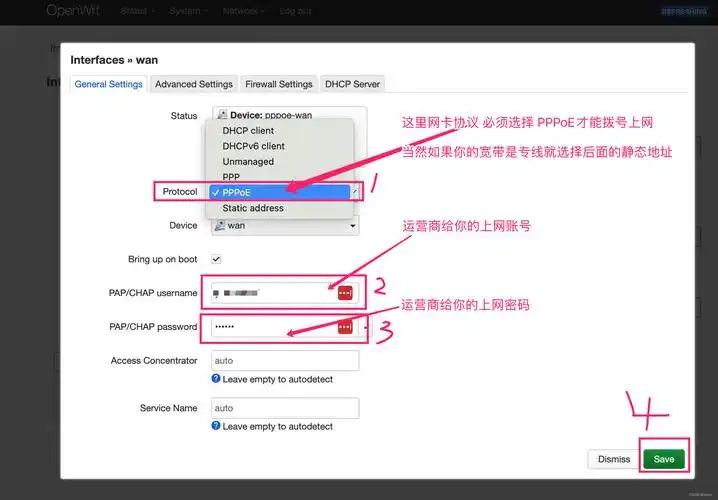Click help icon under Access Concentrator
The width and height of the screenshot is (718, 500).
pos(216,380)
